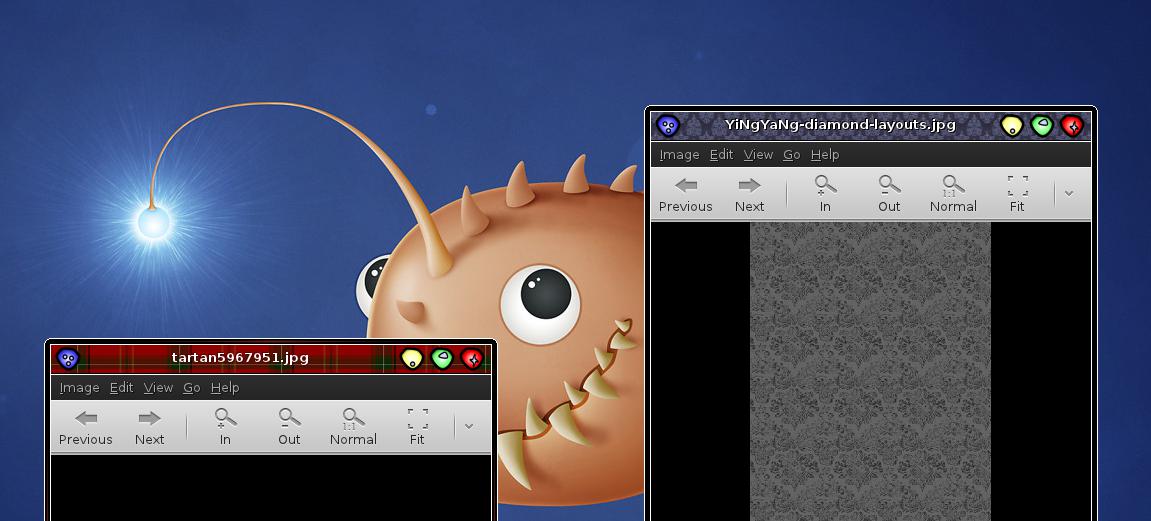Fit YiNgYaNg-diamond-layouts.jpg to window
This screenshot has width=1151, height=521.
(x=1017, y=194)
